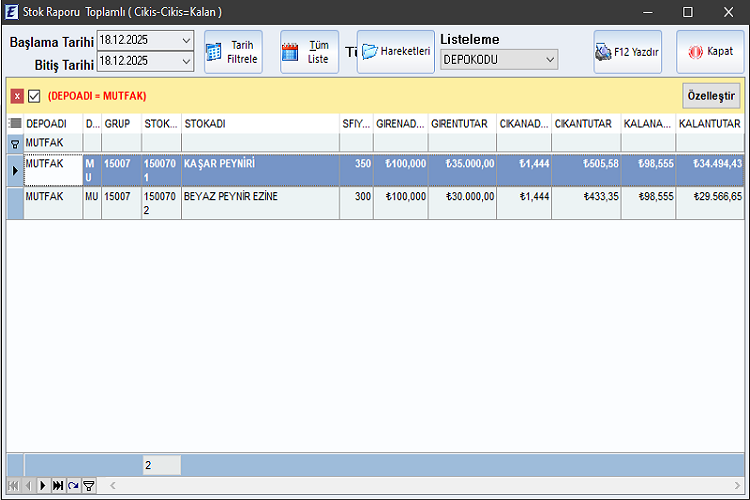Go to next record in navigator

43,485
